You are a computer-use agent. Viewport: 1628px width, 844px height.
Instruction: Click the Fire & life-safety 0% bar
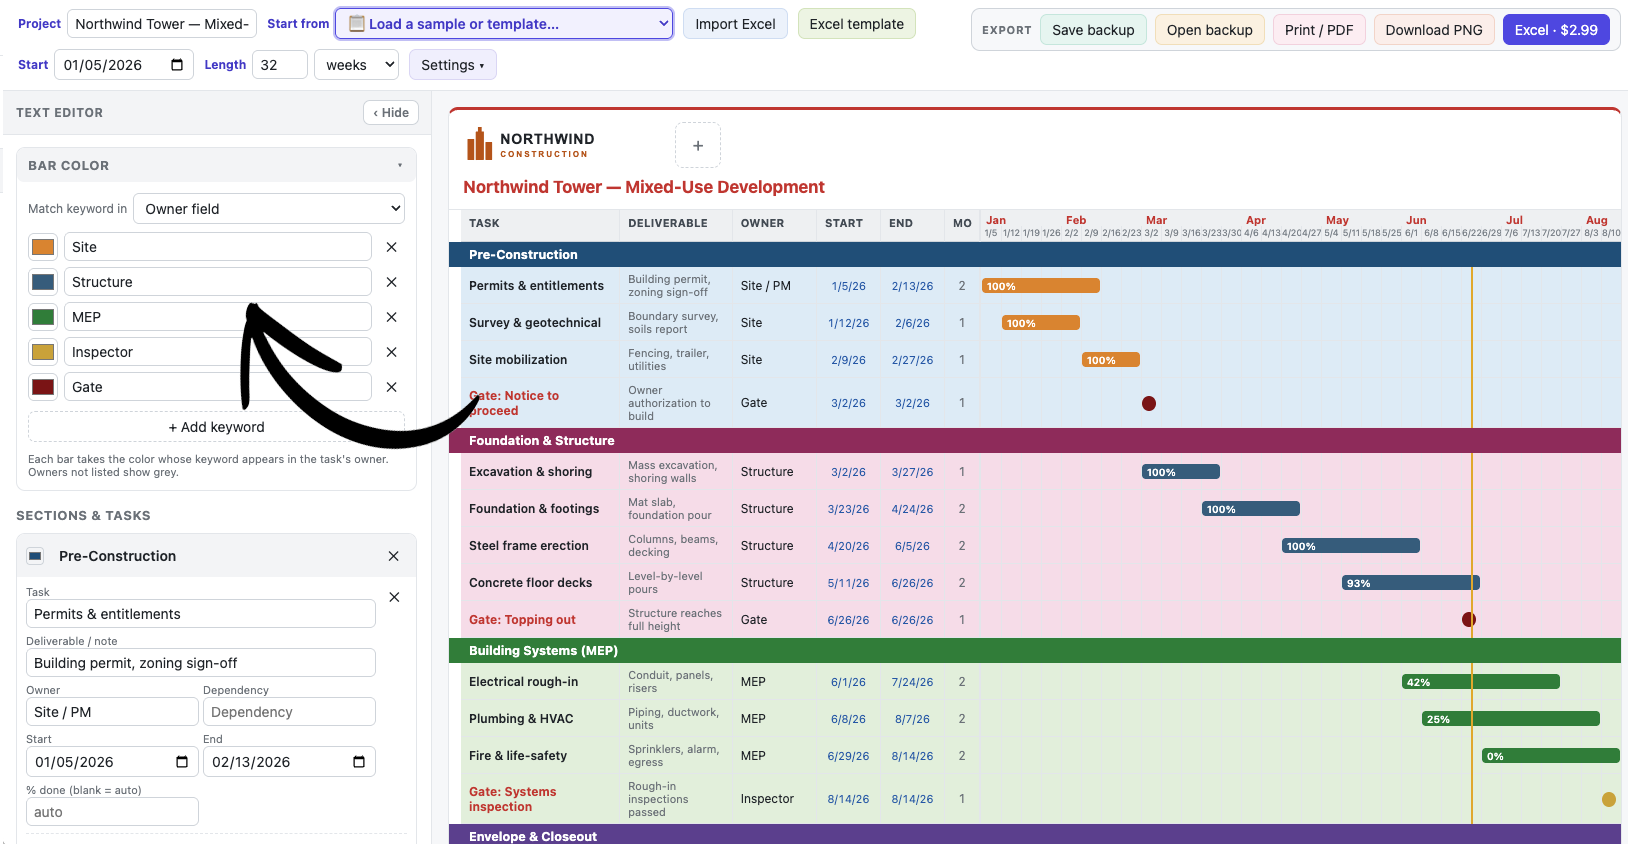click(x=1551, y=756)
